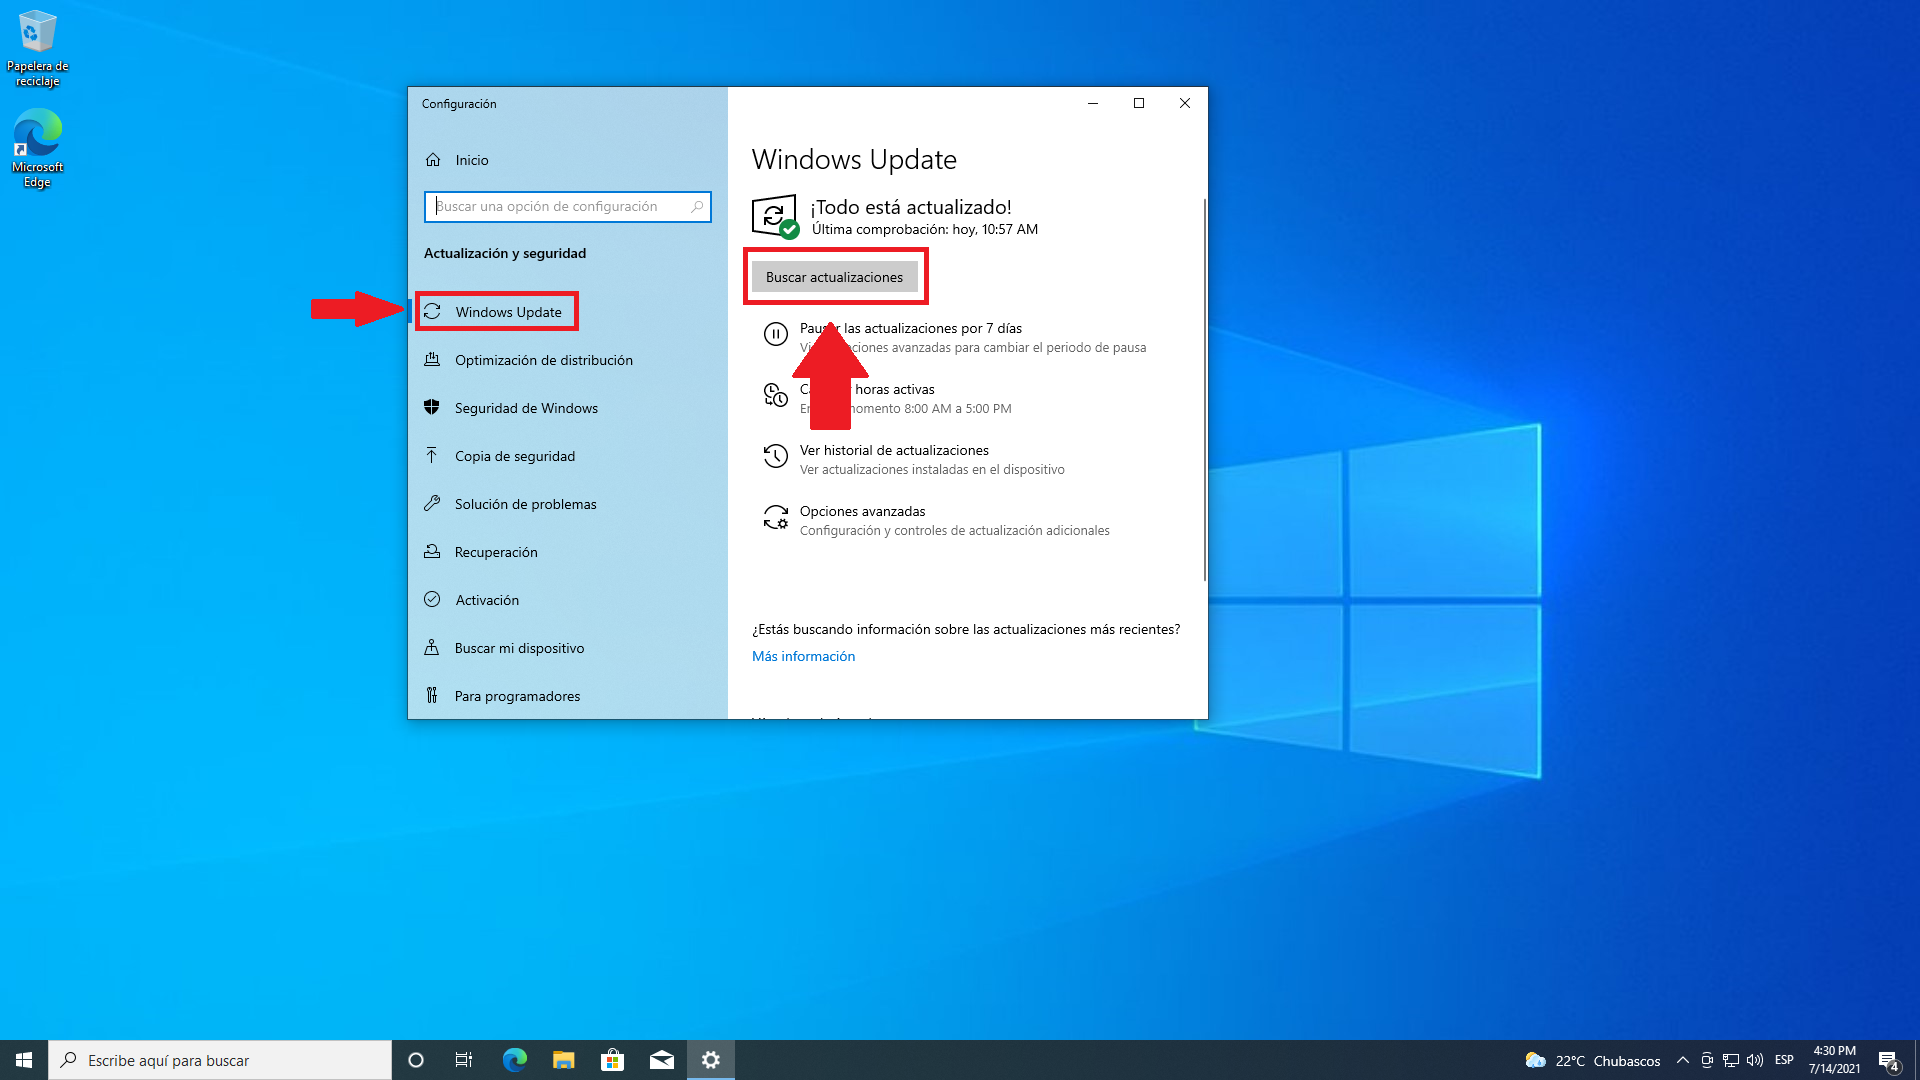Launch File Explorer from taskbar
This screenshot has height=1080, width=1920.
[x=563, y=1060]
